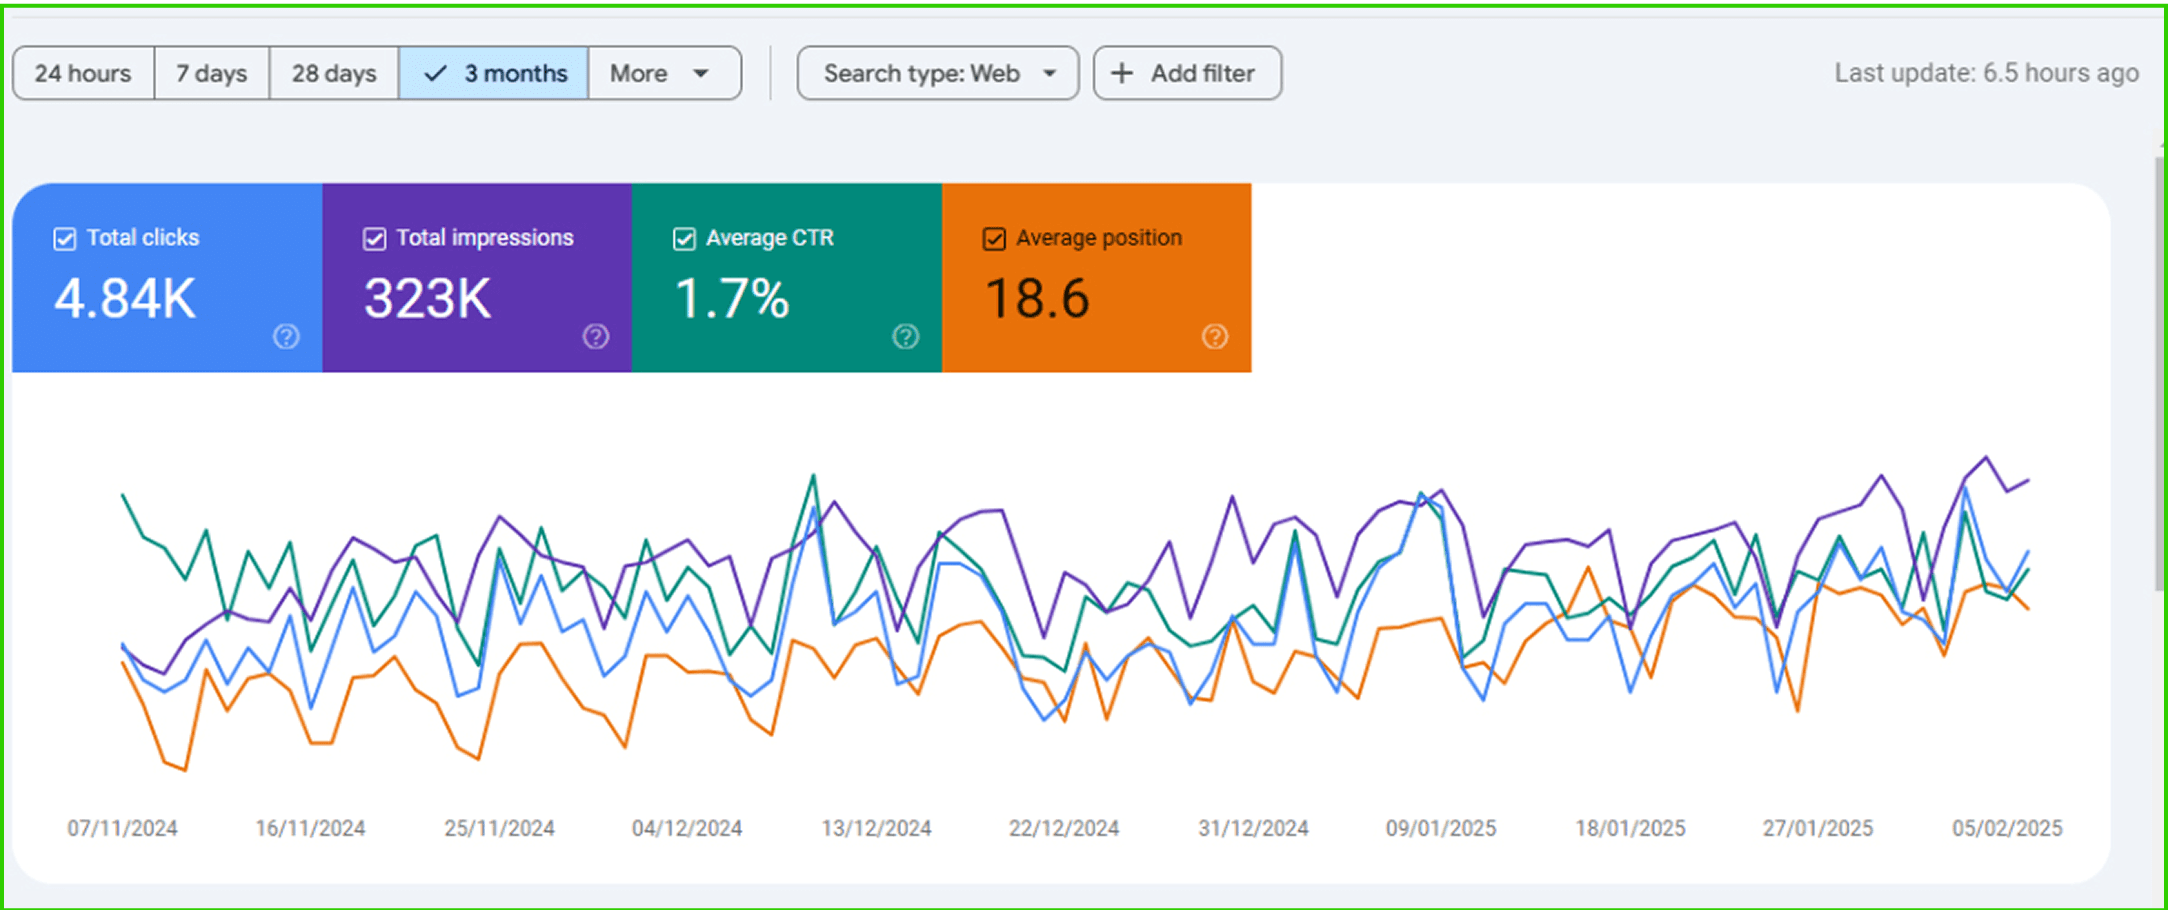Click the 13/12/2024 date axis label
The image size is (2168, 910).
tap(876, 828)
